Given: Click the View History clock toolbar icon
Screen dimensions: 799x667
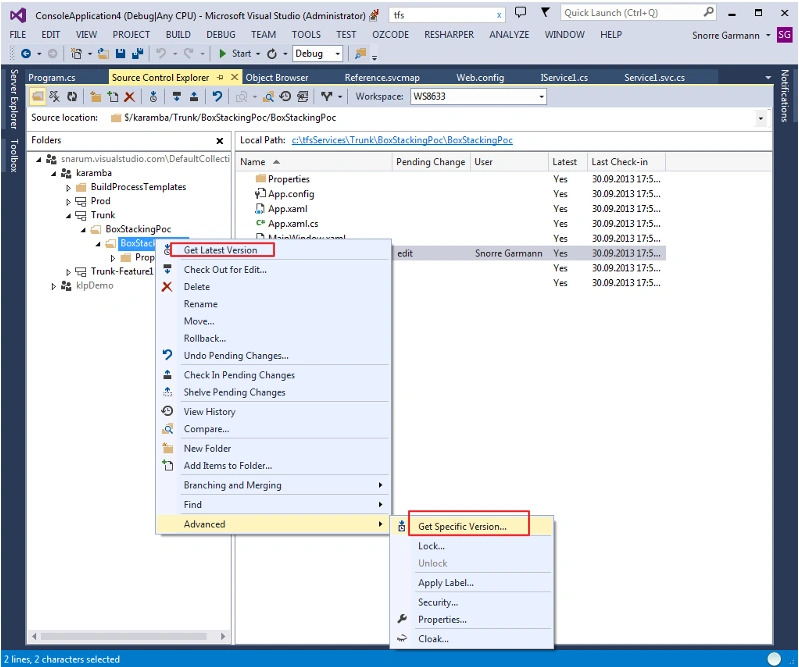Looking at the screenshot, I should click(285, 96).
